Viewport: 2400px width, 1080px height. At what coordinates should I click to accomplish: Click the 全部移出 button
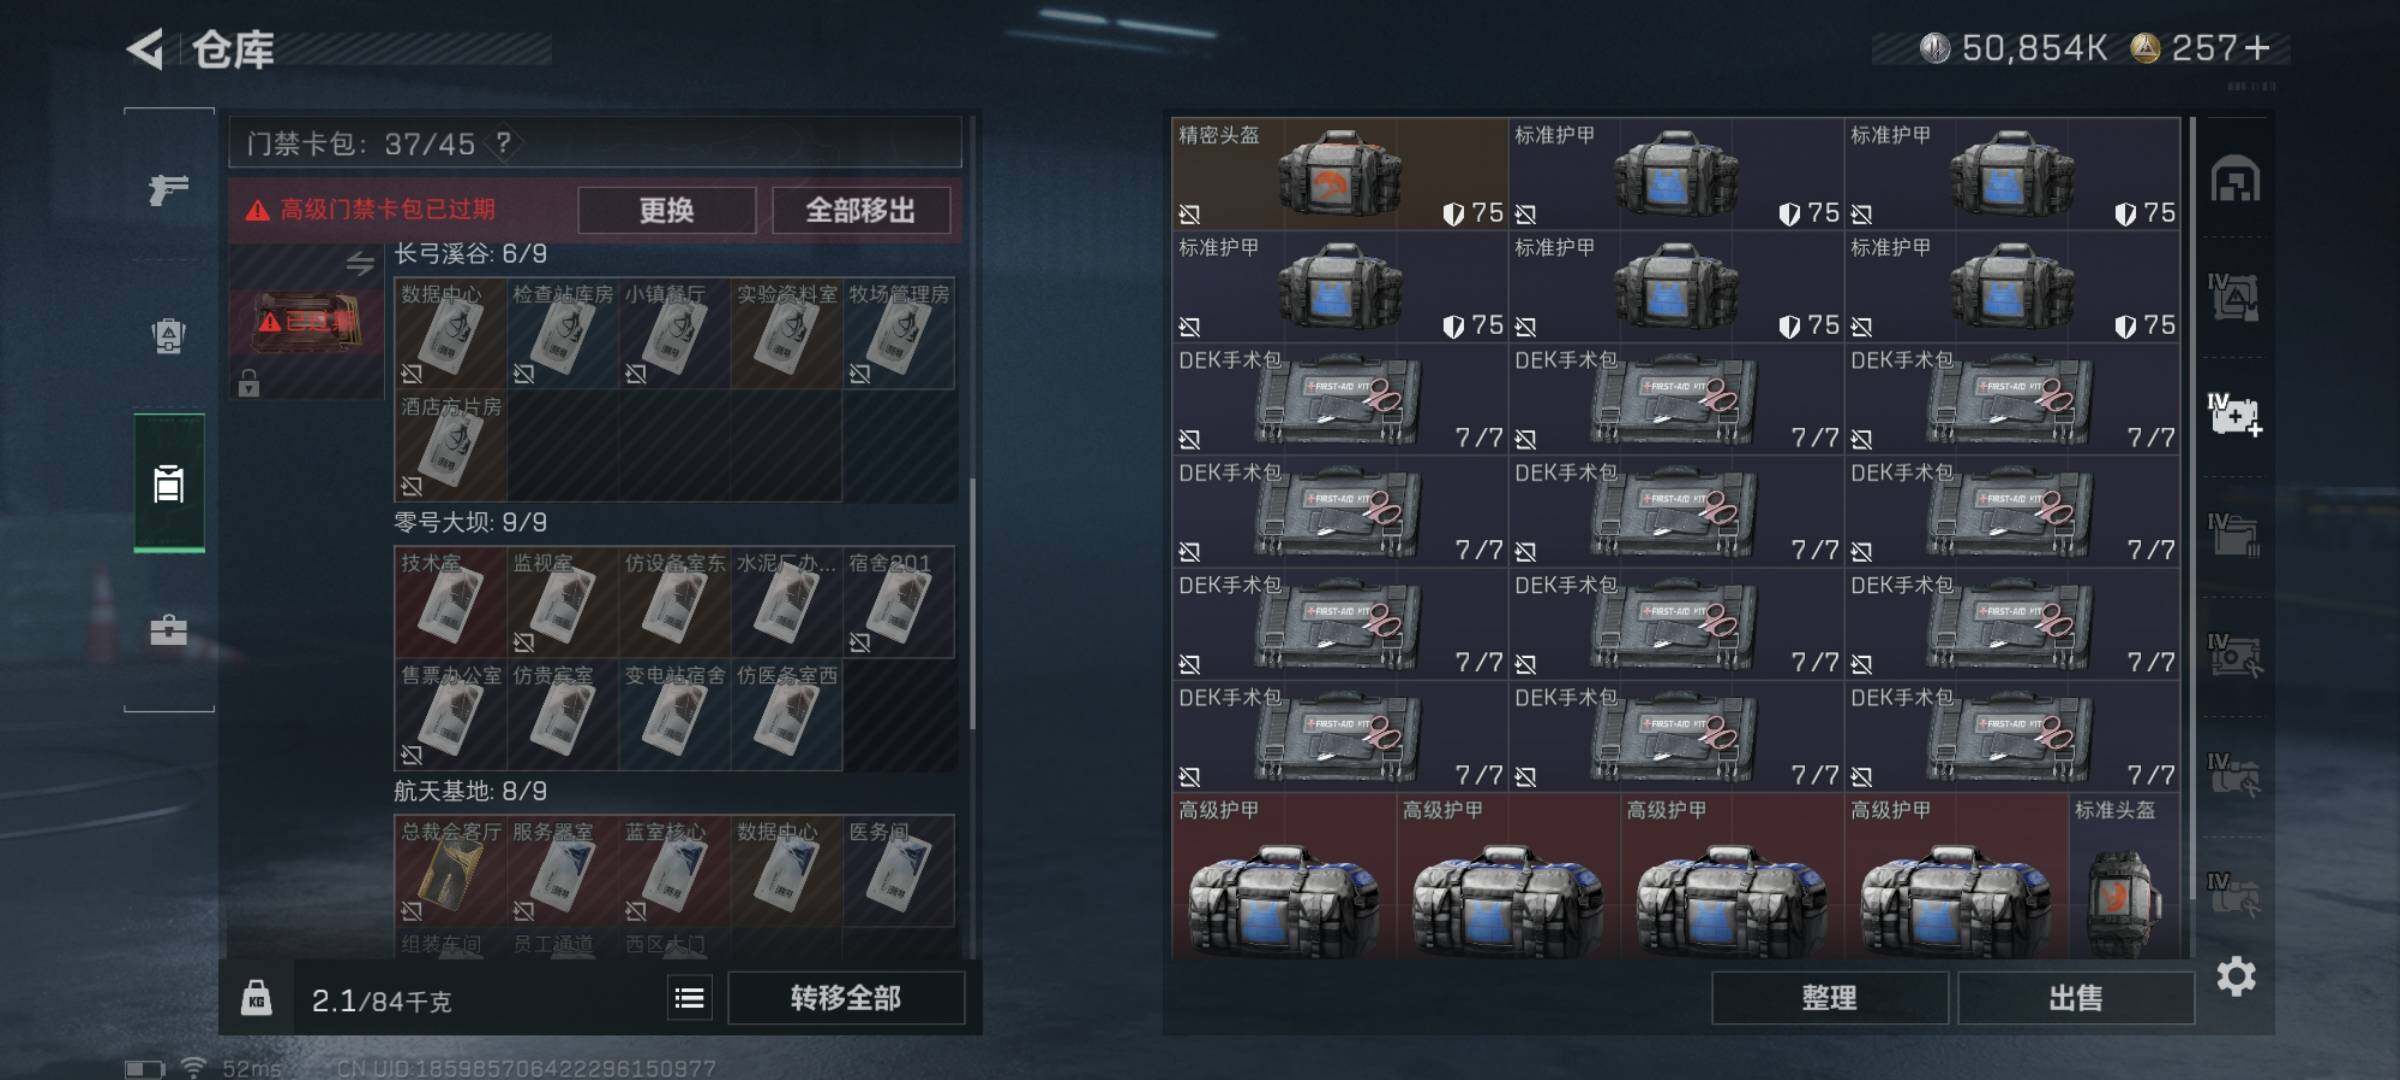click(x=860, y=210)
